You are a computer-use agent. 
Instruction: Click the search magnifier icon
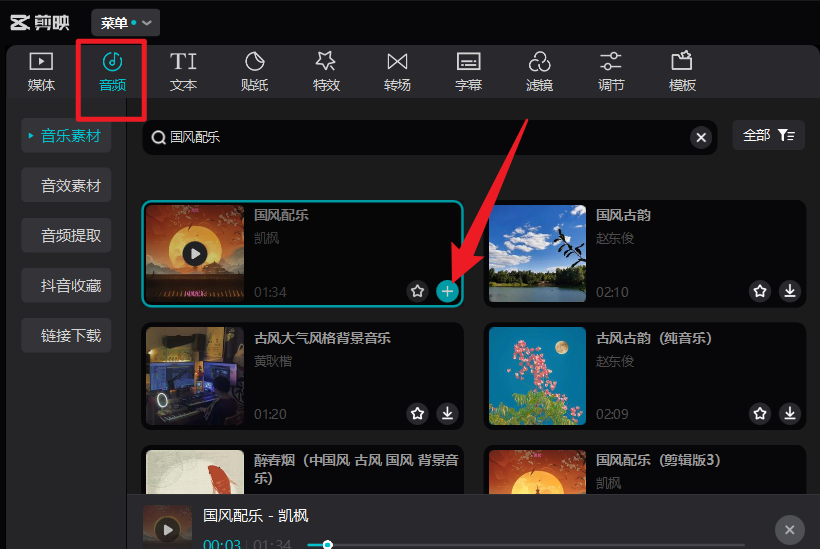click(x=158, y=138)
